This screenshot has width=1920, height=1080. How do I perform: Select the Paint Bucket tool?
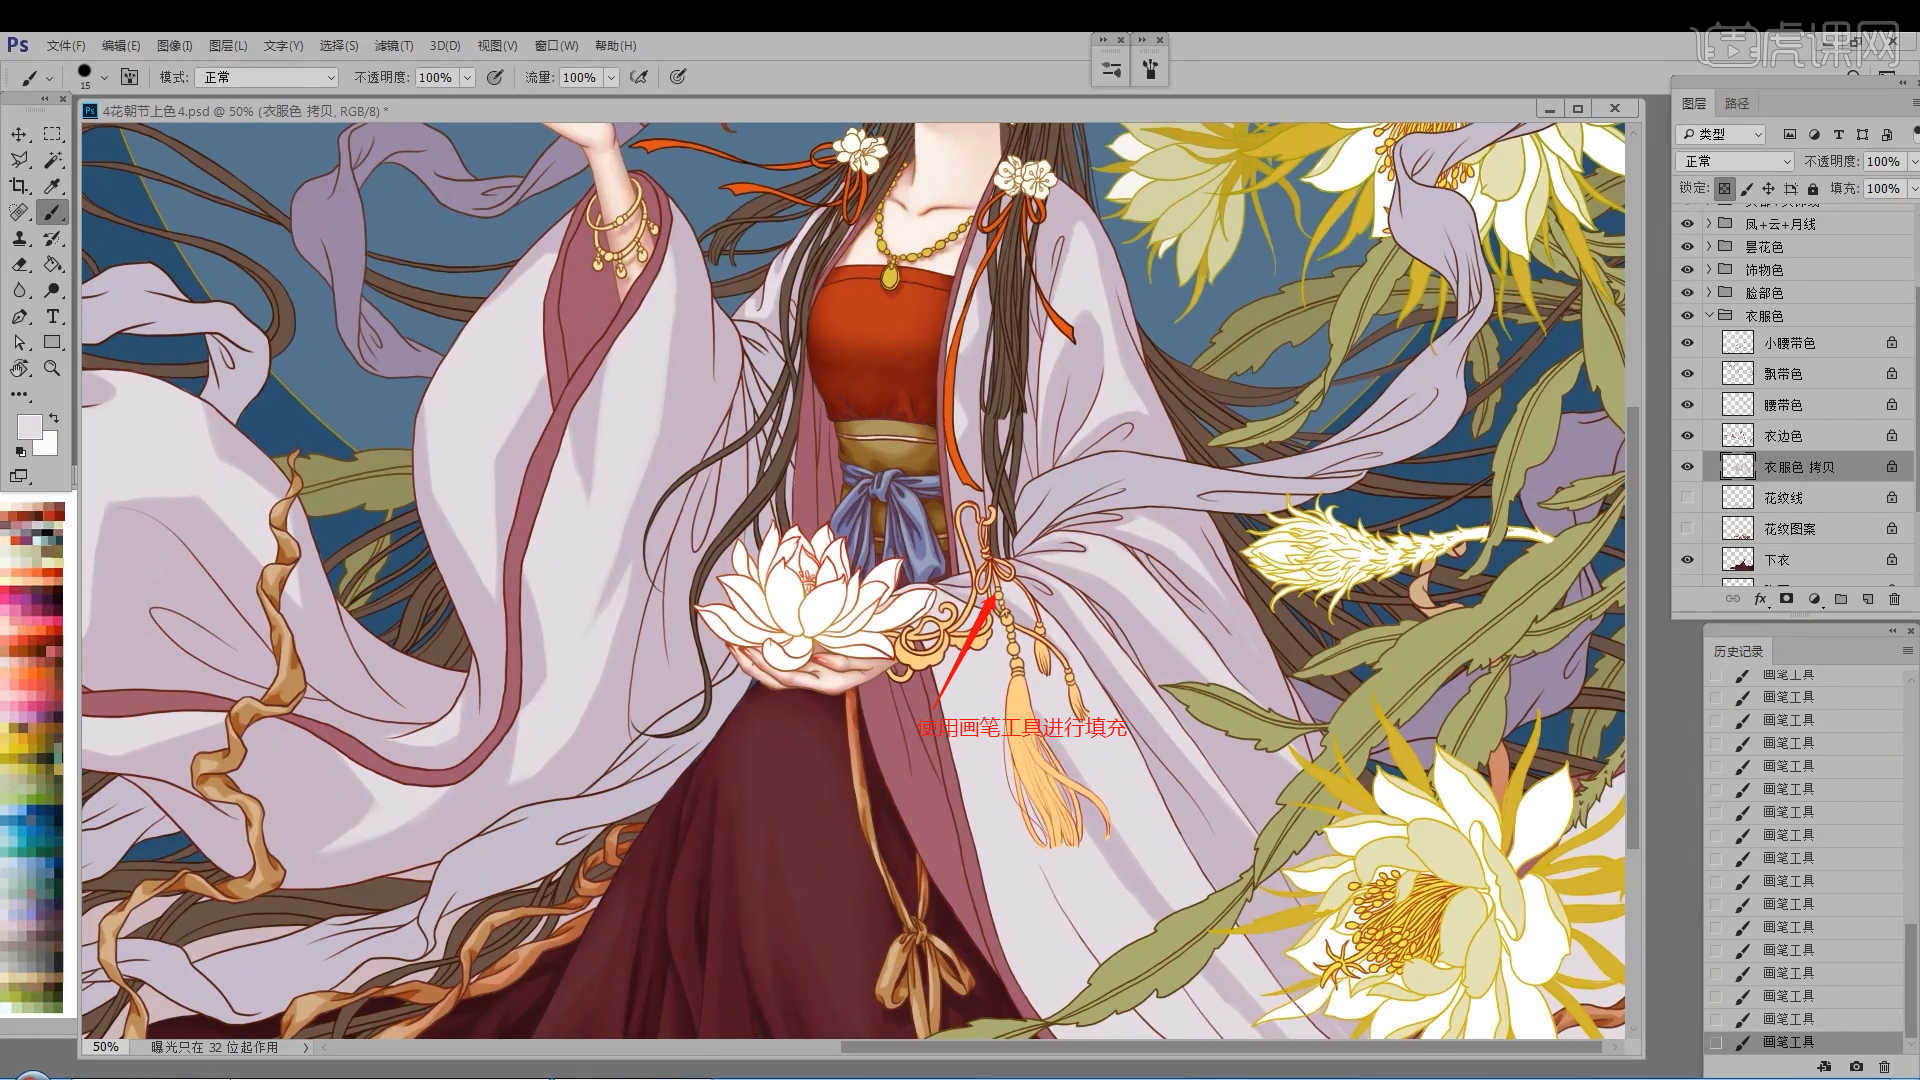(x=53, y=264)
